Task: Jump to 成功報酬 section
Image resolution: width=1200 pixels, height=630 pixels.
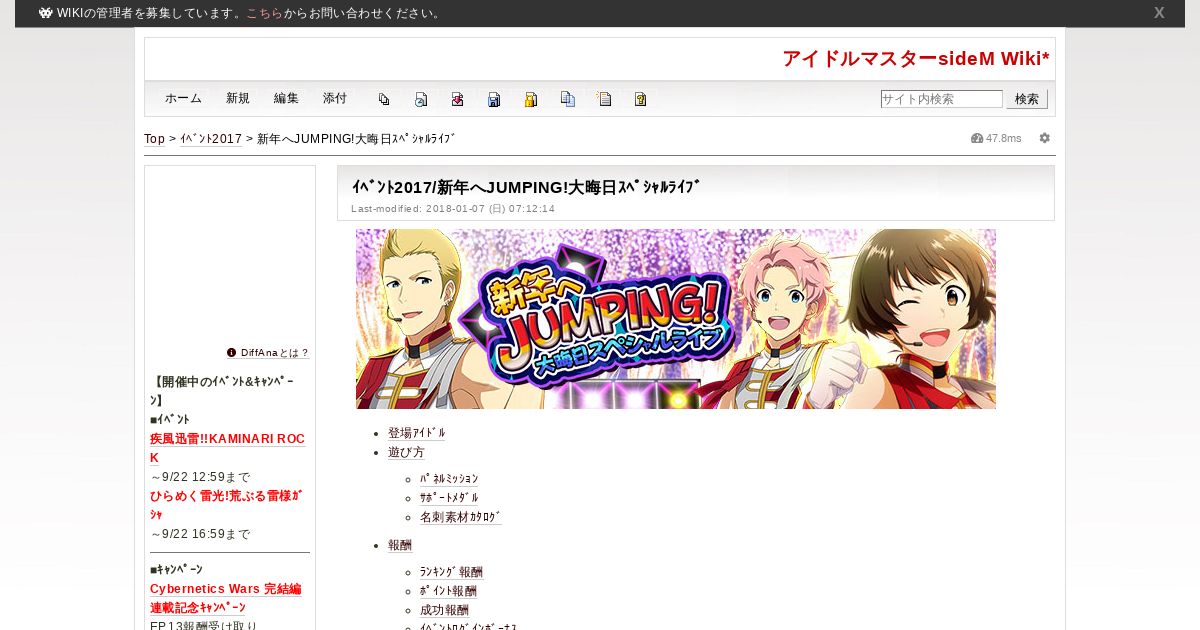Action: click(444, 610)
